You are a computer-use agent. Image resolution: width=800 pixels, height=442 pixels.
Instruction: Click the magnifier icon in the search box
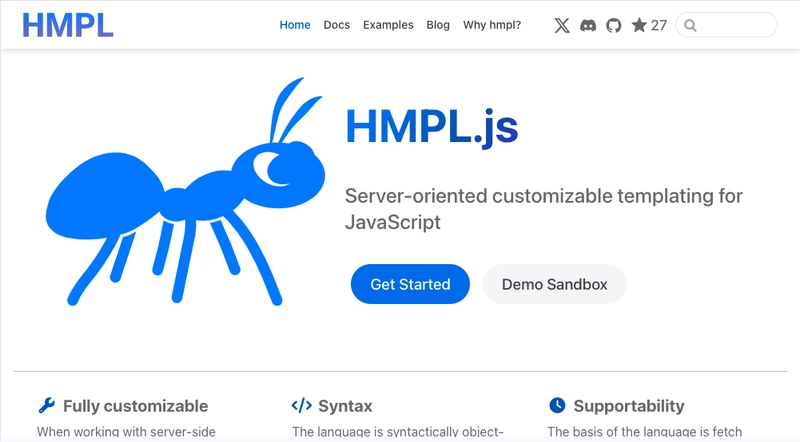[x=690, y=26]
